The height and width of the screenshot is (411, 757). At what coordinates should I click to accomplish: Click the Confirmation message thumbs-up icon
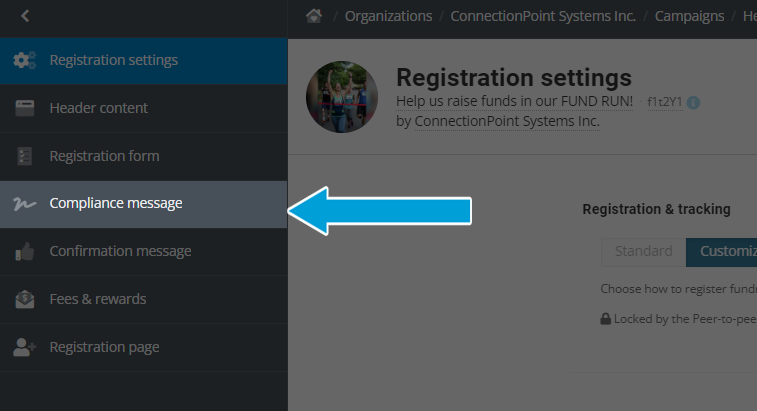(x=25, y=252)
